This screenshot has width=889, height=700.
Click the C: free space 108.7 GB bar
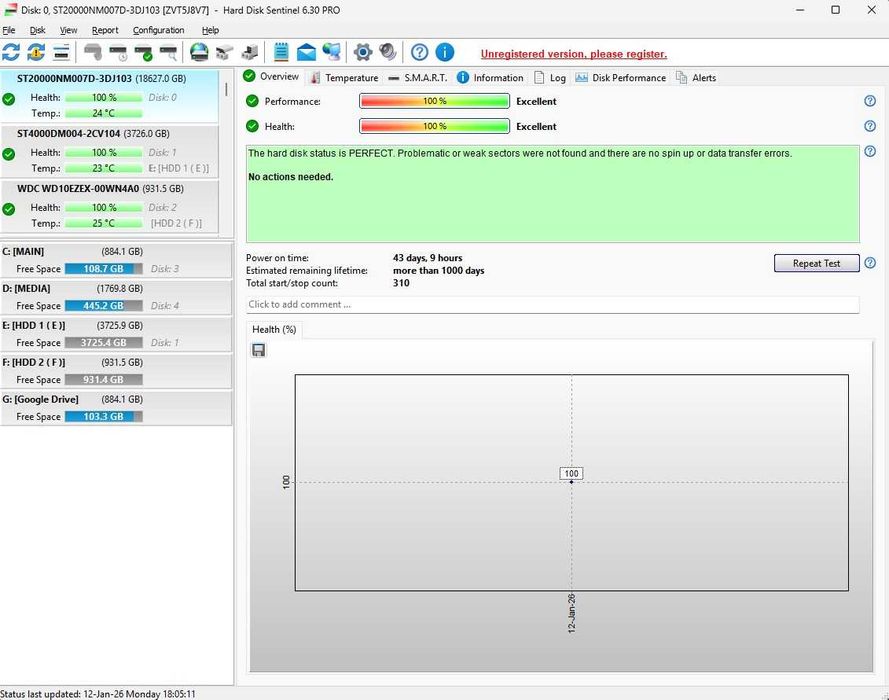click(103, 269)
